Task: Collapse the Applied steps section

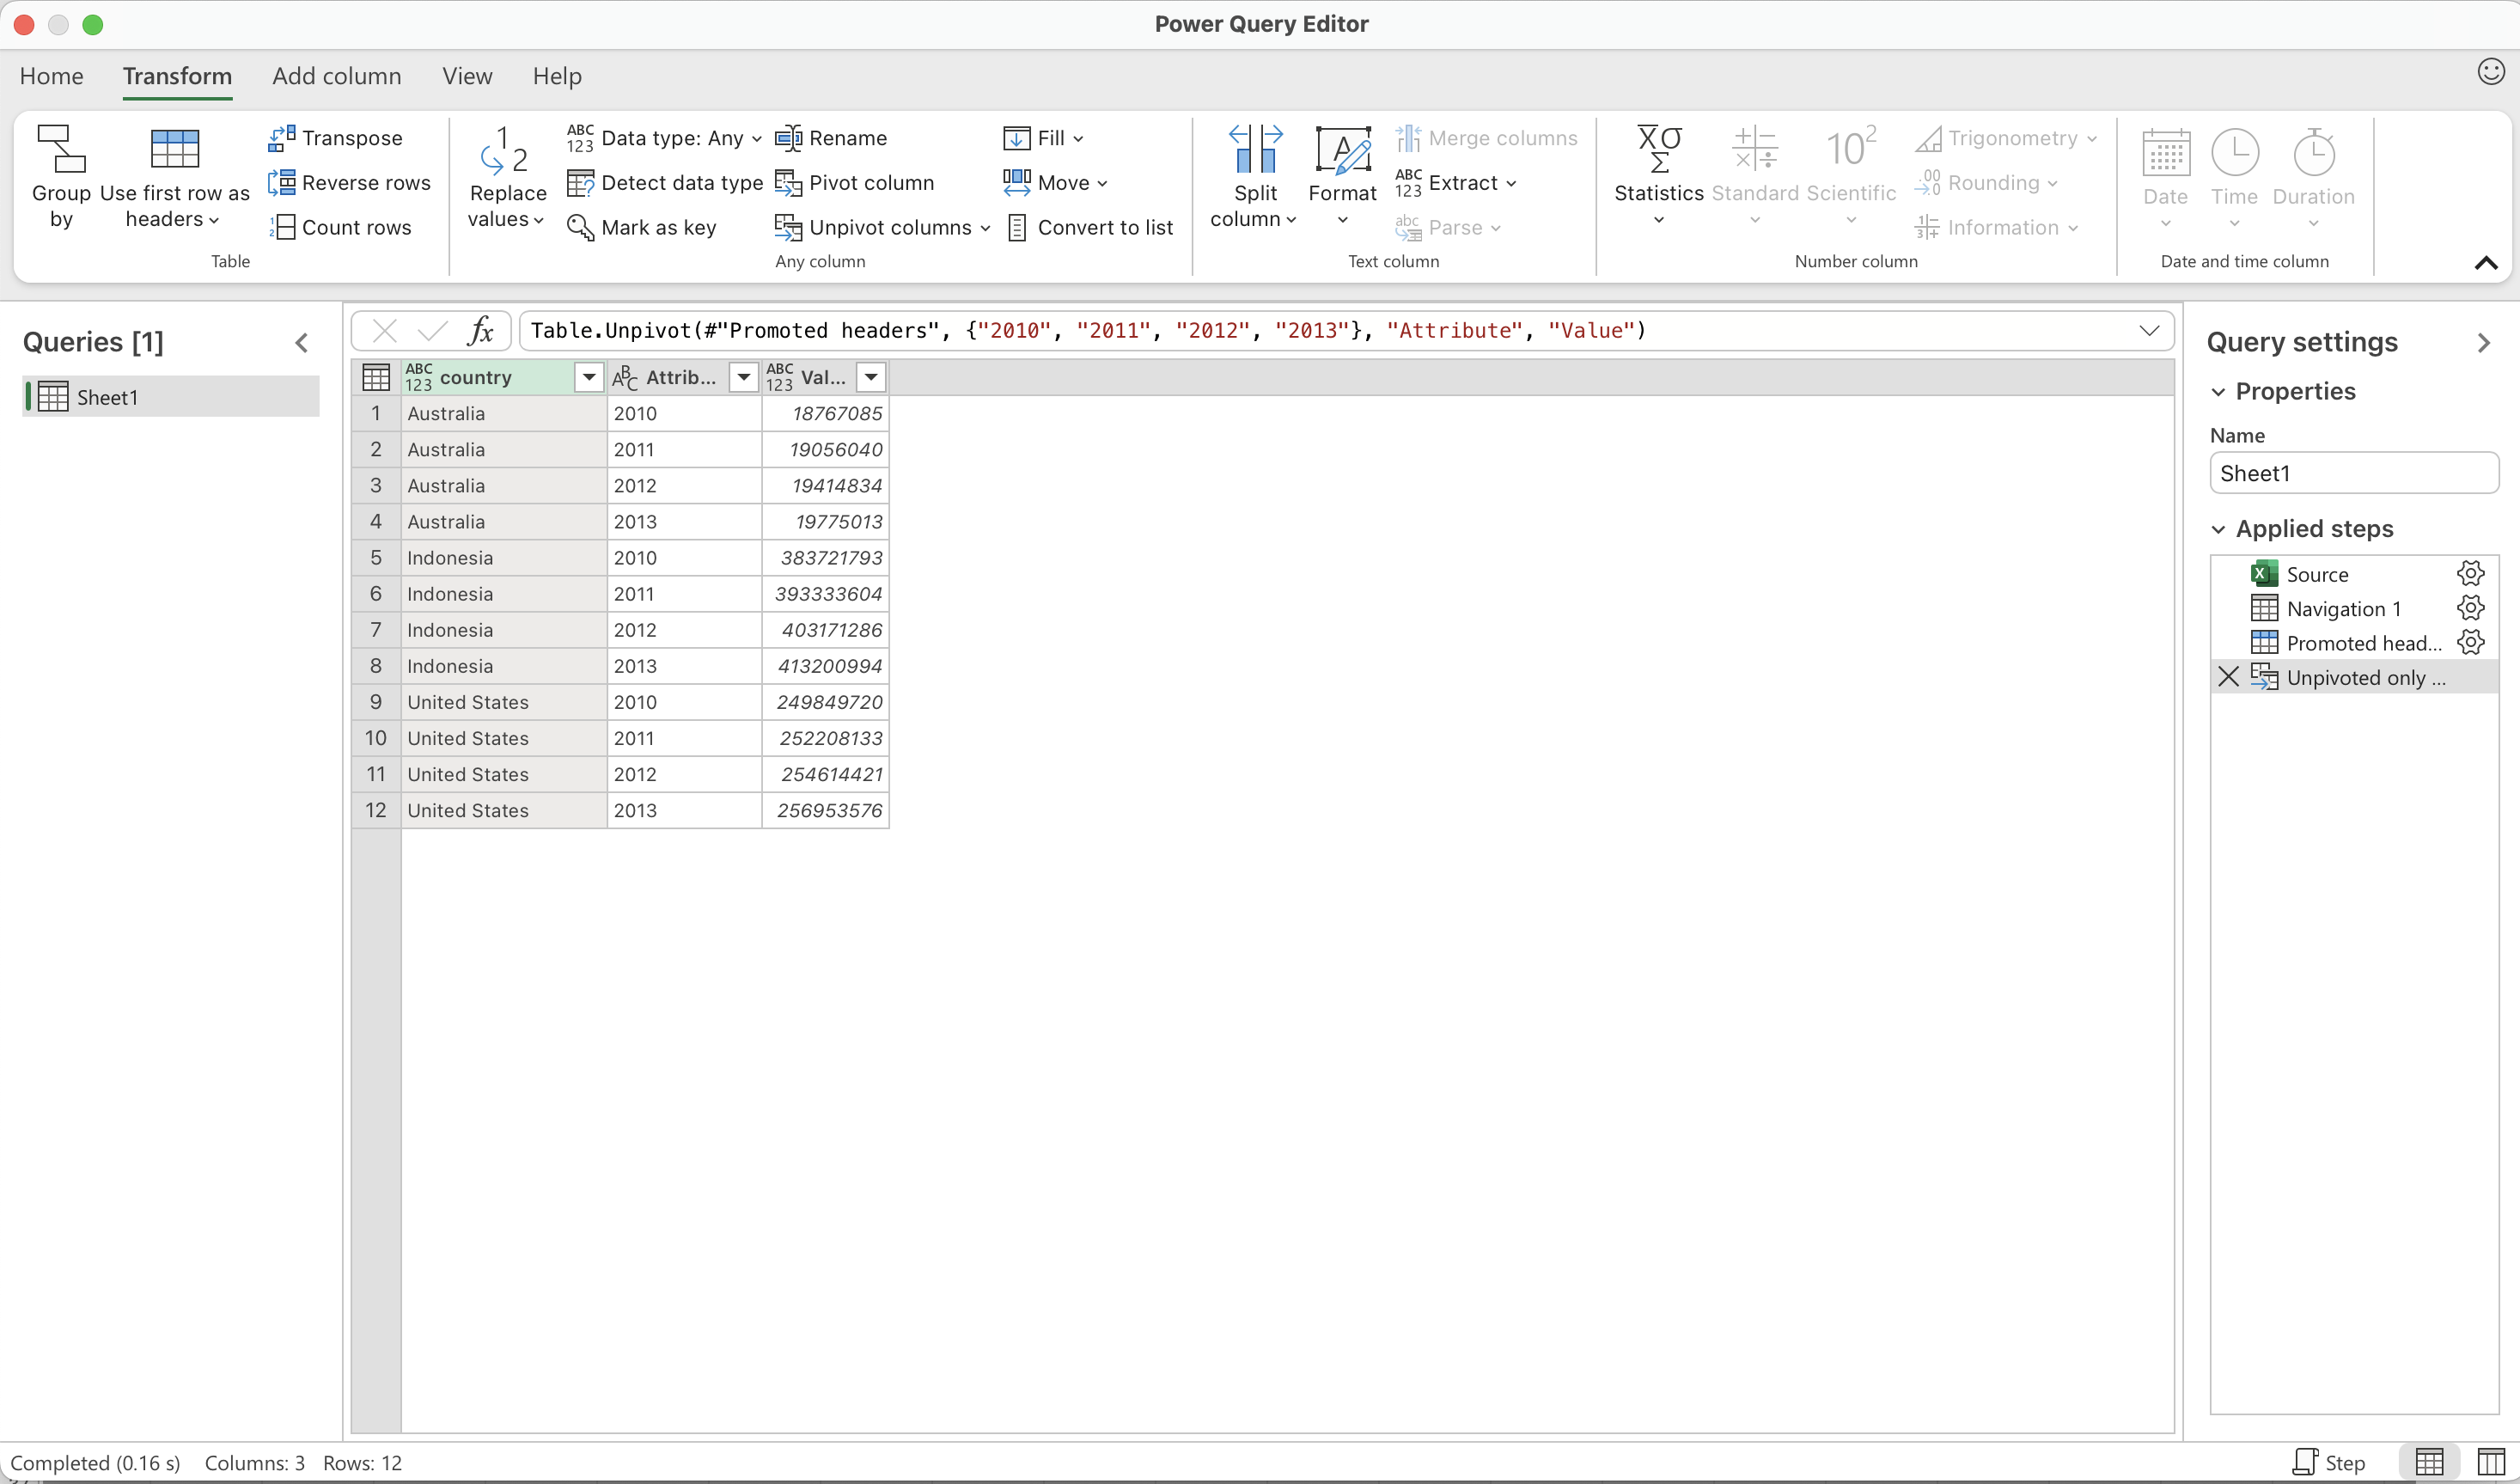Action: click(x=2218, y=529)
